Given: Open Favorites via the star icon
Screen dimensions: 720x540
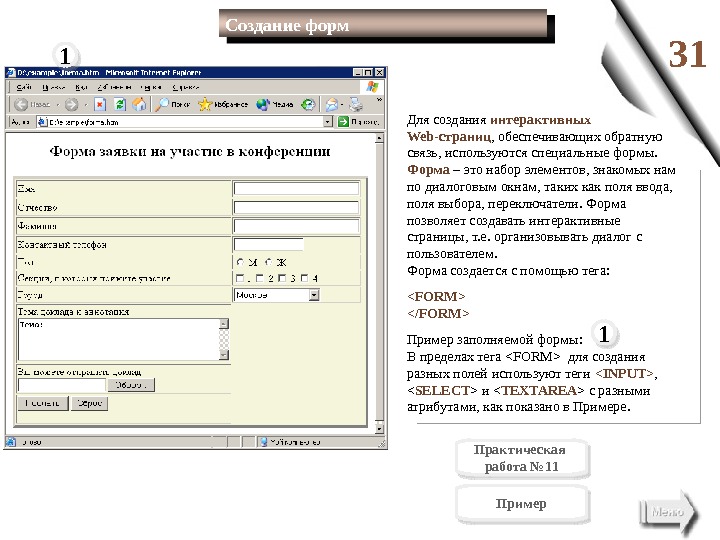Looking at the screenshot, I should pos(204,105).
